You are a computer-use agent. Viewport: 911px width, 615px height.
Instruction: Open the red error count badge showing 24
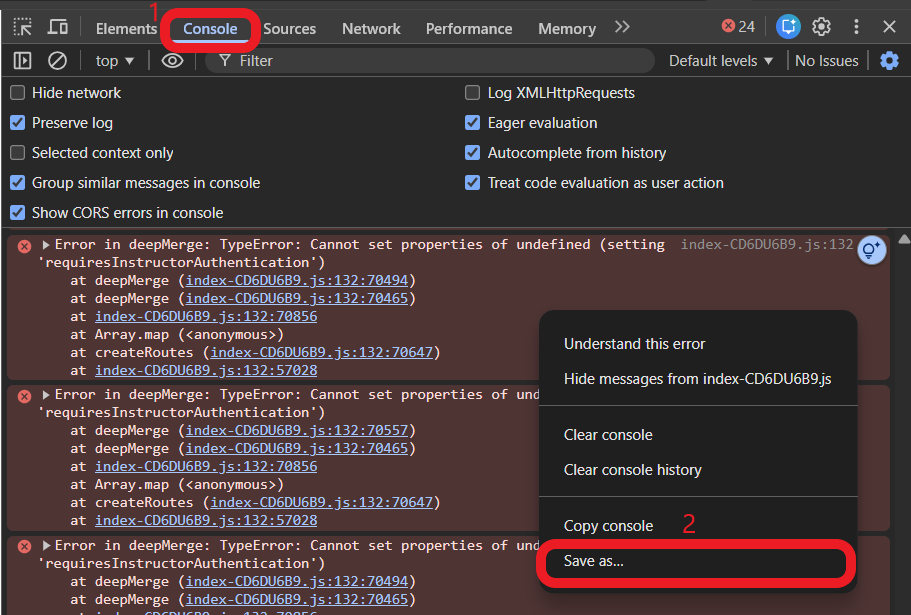pyautogui.click(x=738, y=26)
